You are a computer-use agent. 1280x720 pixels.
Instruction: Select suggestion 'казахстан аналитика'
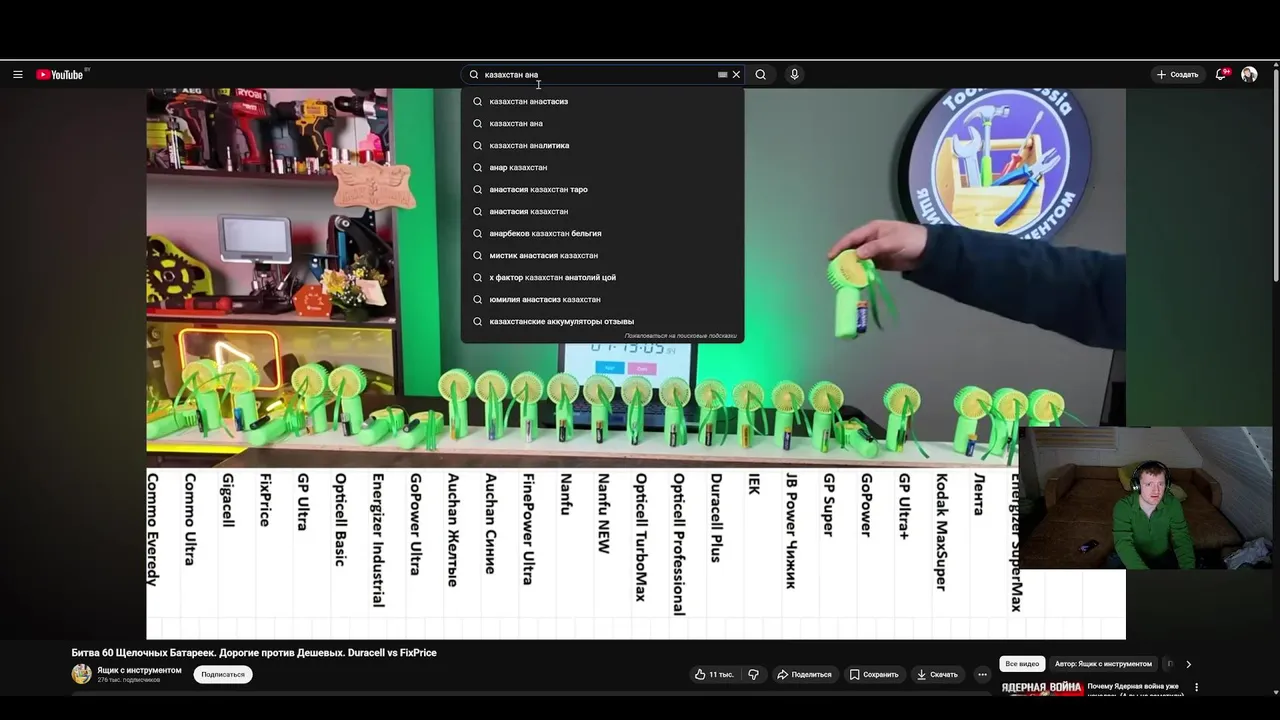click(x=602, y=145)
